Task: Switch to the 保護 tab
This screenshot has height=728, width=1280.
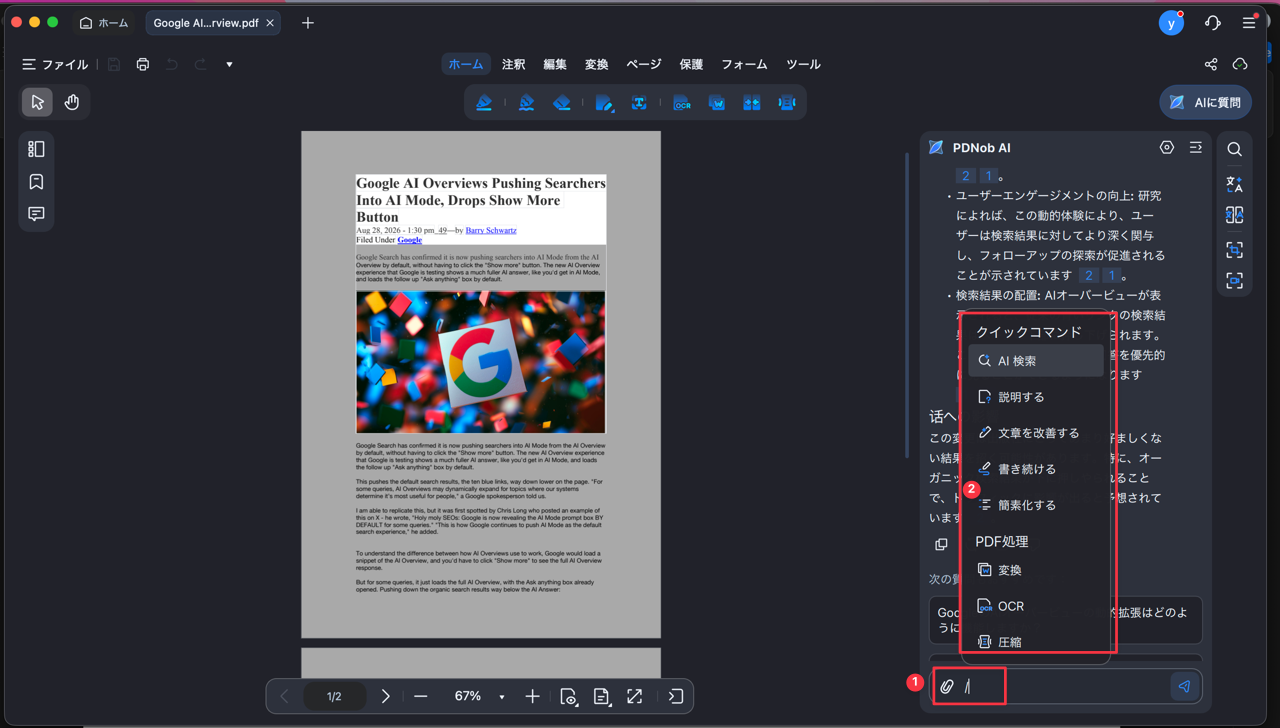Action: [x=691, y=64]
